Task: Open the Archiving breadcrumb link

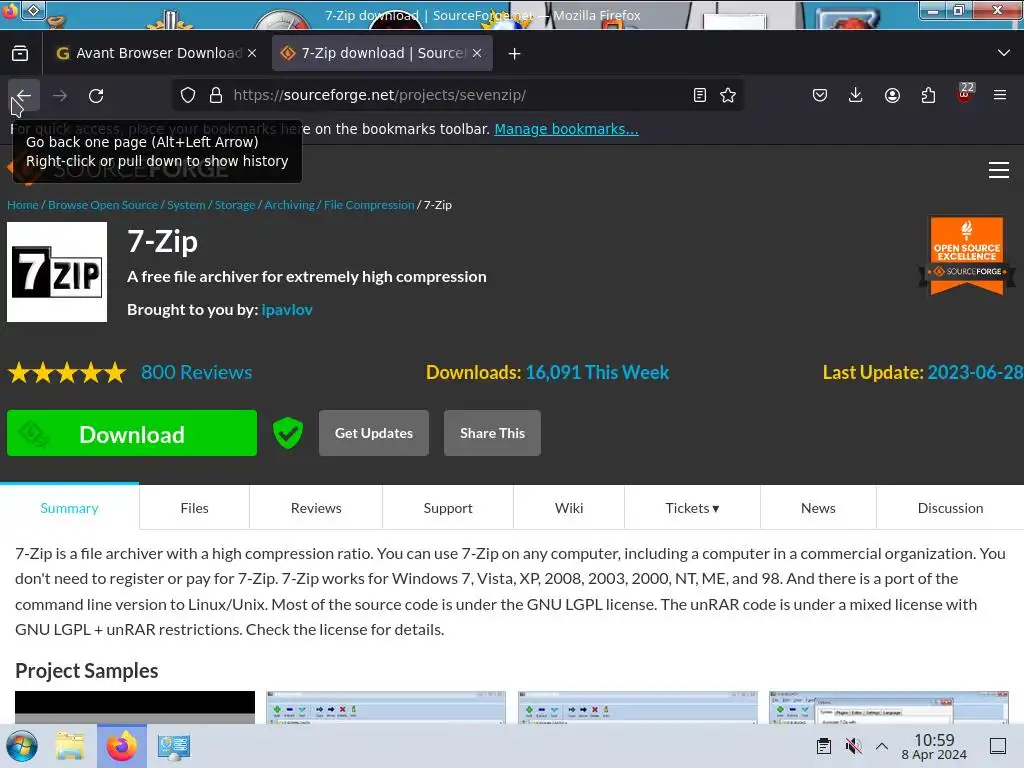Action: [289, 205]
